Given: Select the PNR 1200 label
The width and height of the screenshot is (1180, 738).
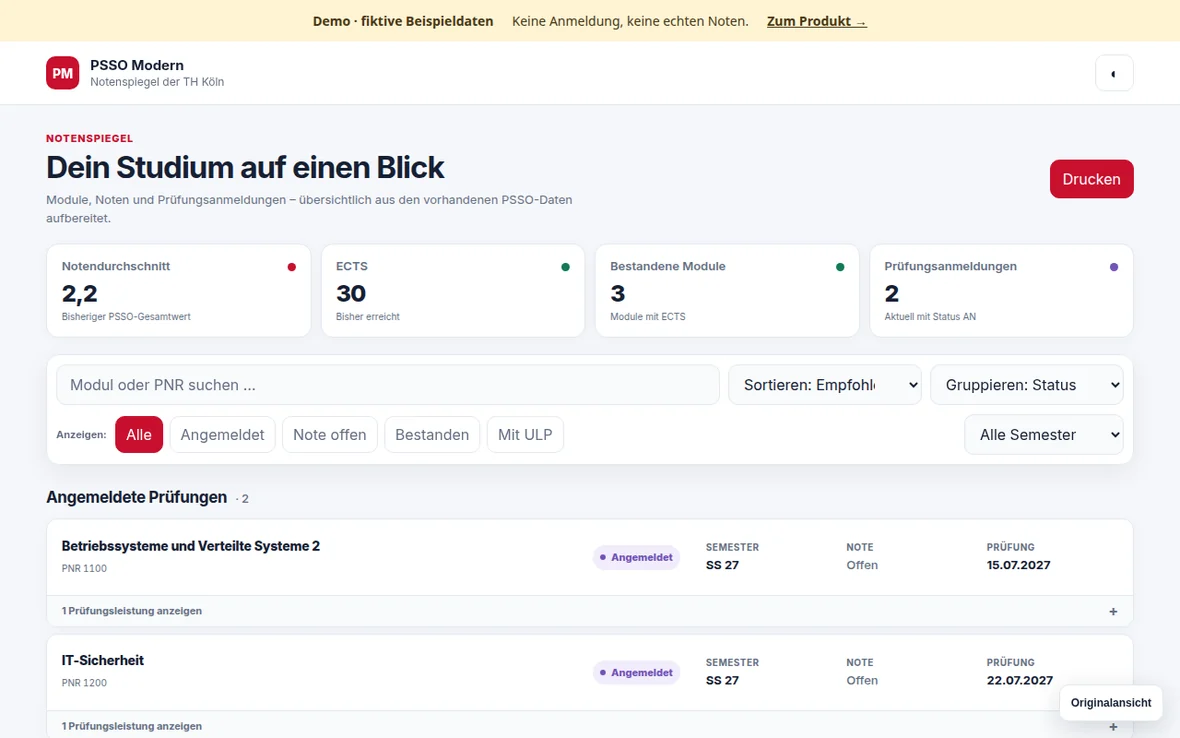Looking at the screenshot, I should coord(84,683).
